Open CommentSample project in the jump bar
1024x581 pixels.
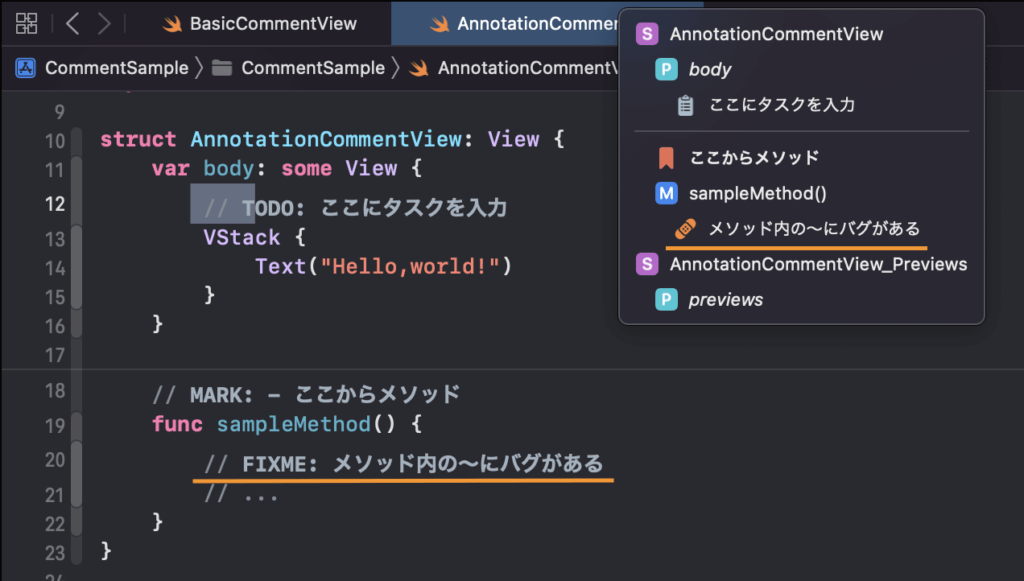pyautogui.click(x=116, y=68)
